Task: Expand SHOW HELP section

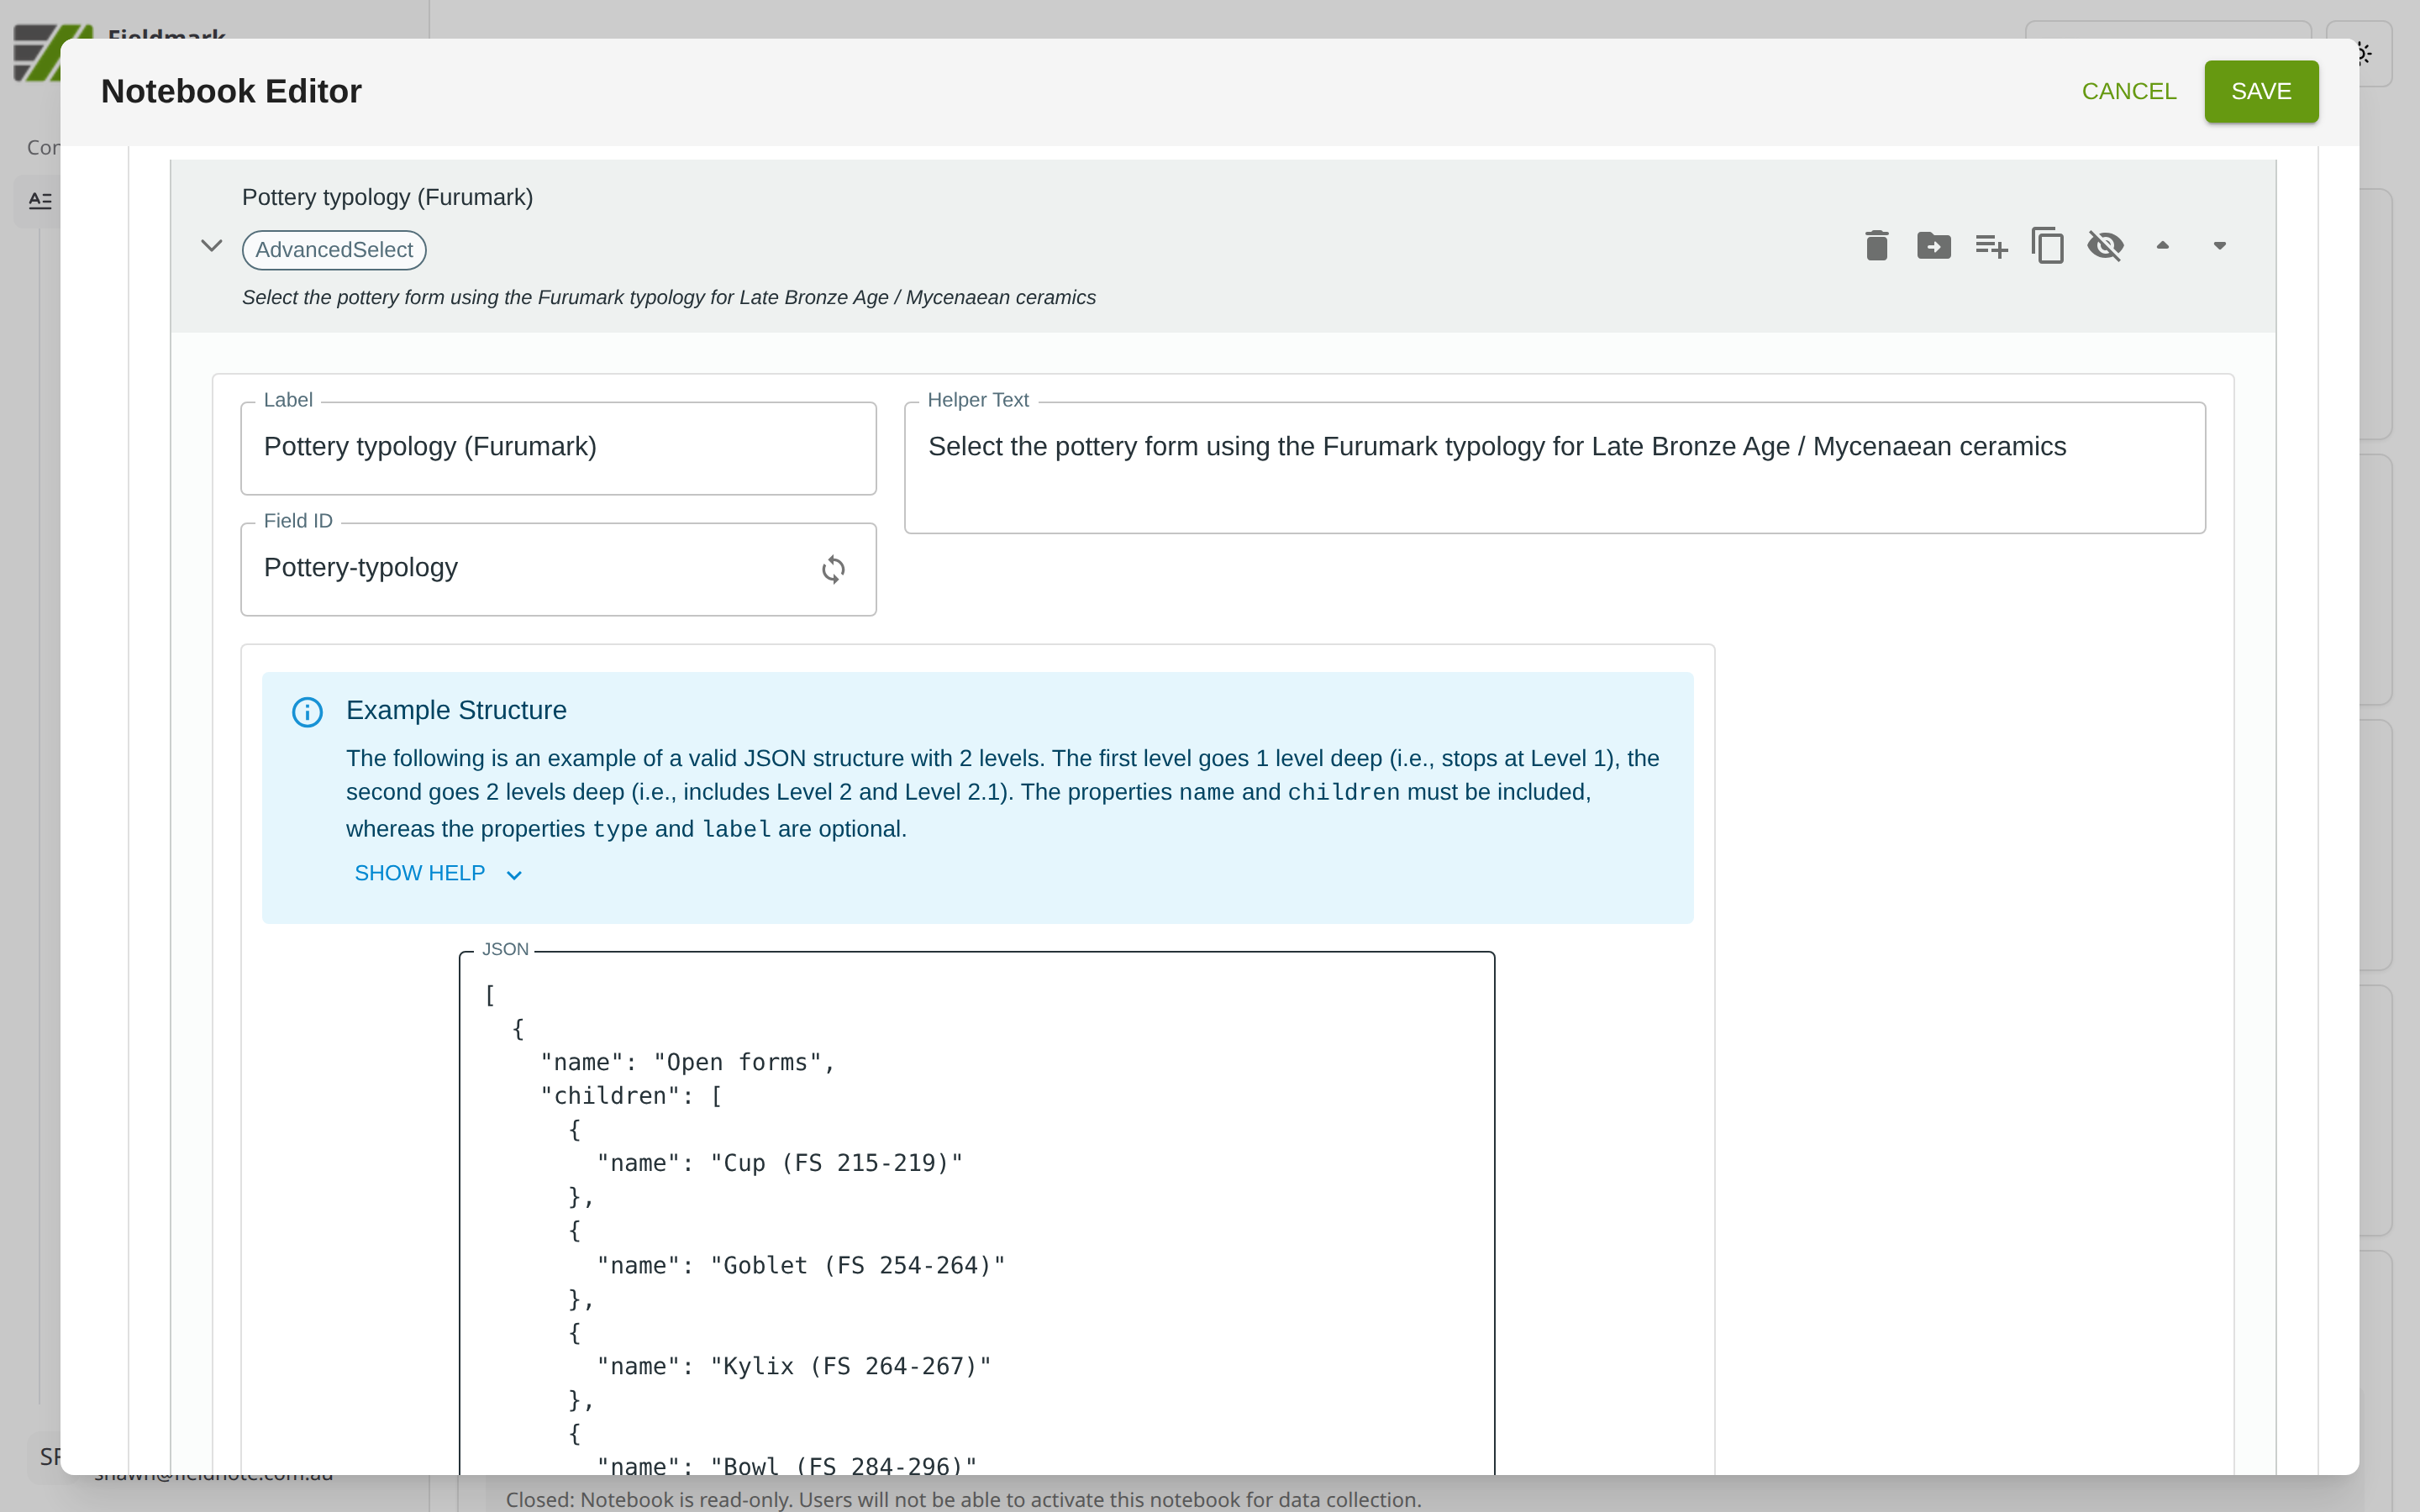Action: tap(420, 873)
